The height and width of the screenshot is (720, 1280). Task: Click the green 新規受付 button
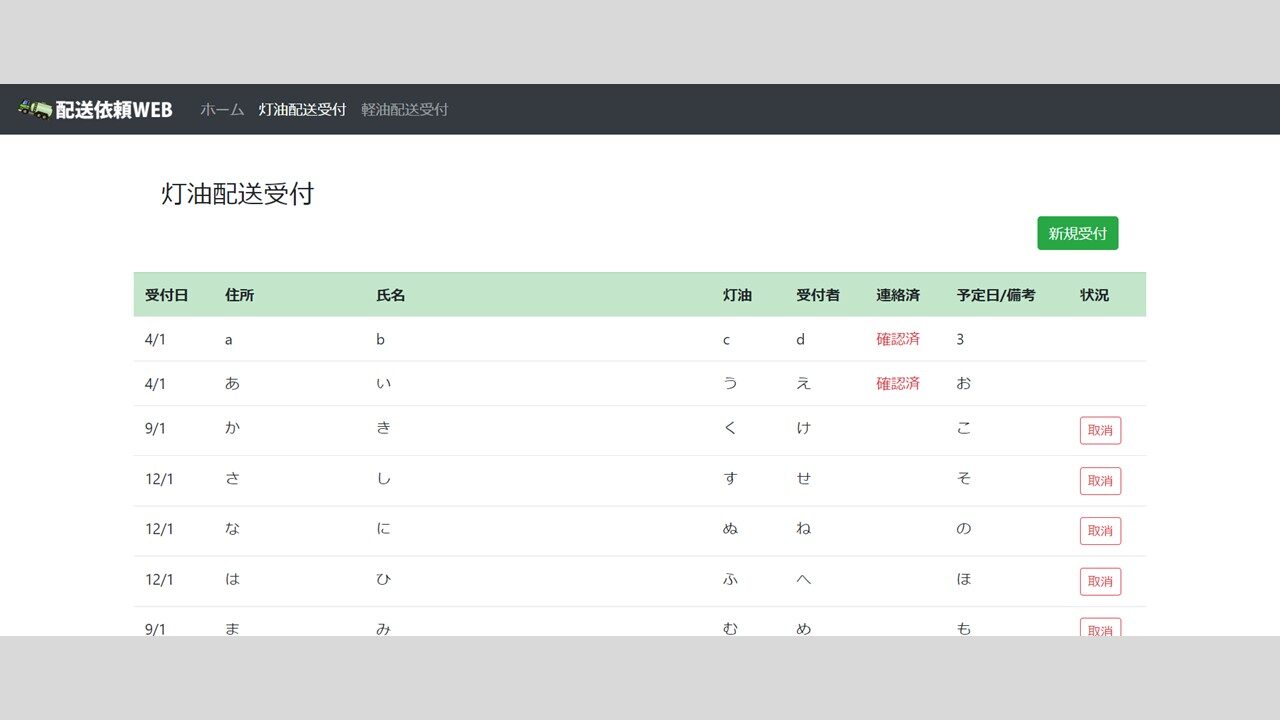[1078, 233]
